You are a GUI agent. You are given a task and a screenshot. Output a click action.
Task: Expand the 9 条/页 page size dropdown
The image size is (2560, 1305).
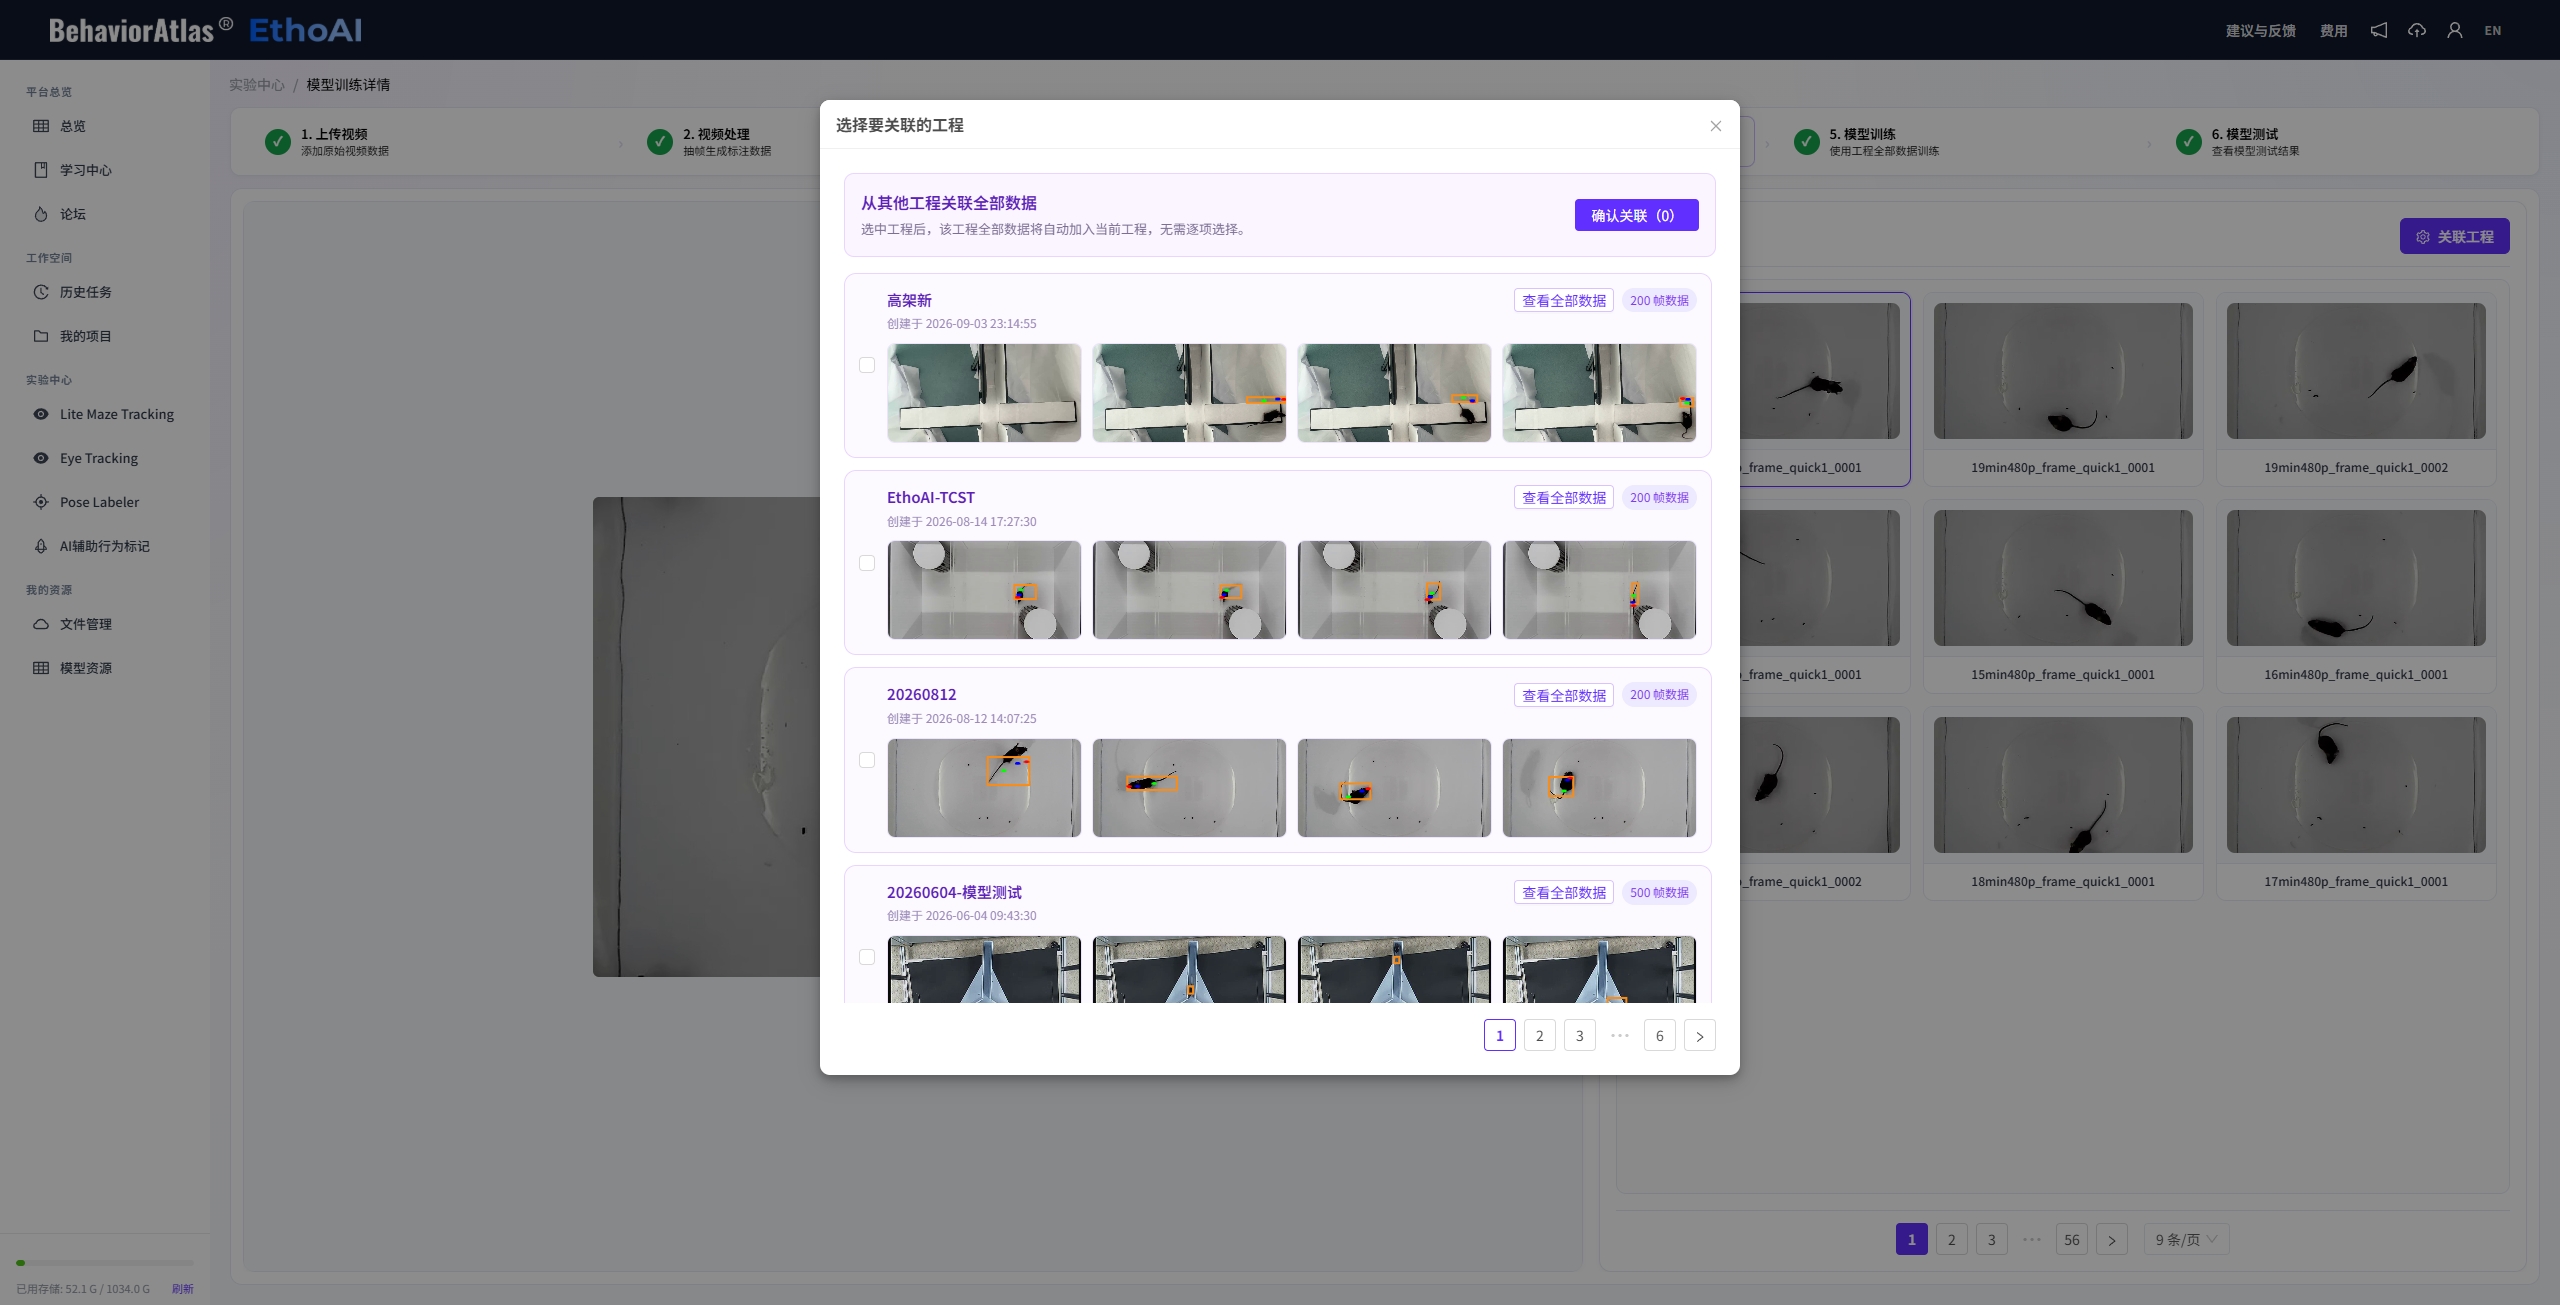click(x=2187, y=1240)
